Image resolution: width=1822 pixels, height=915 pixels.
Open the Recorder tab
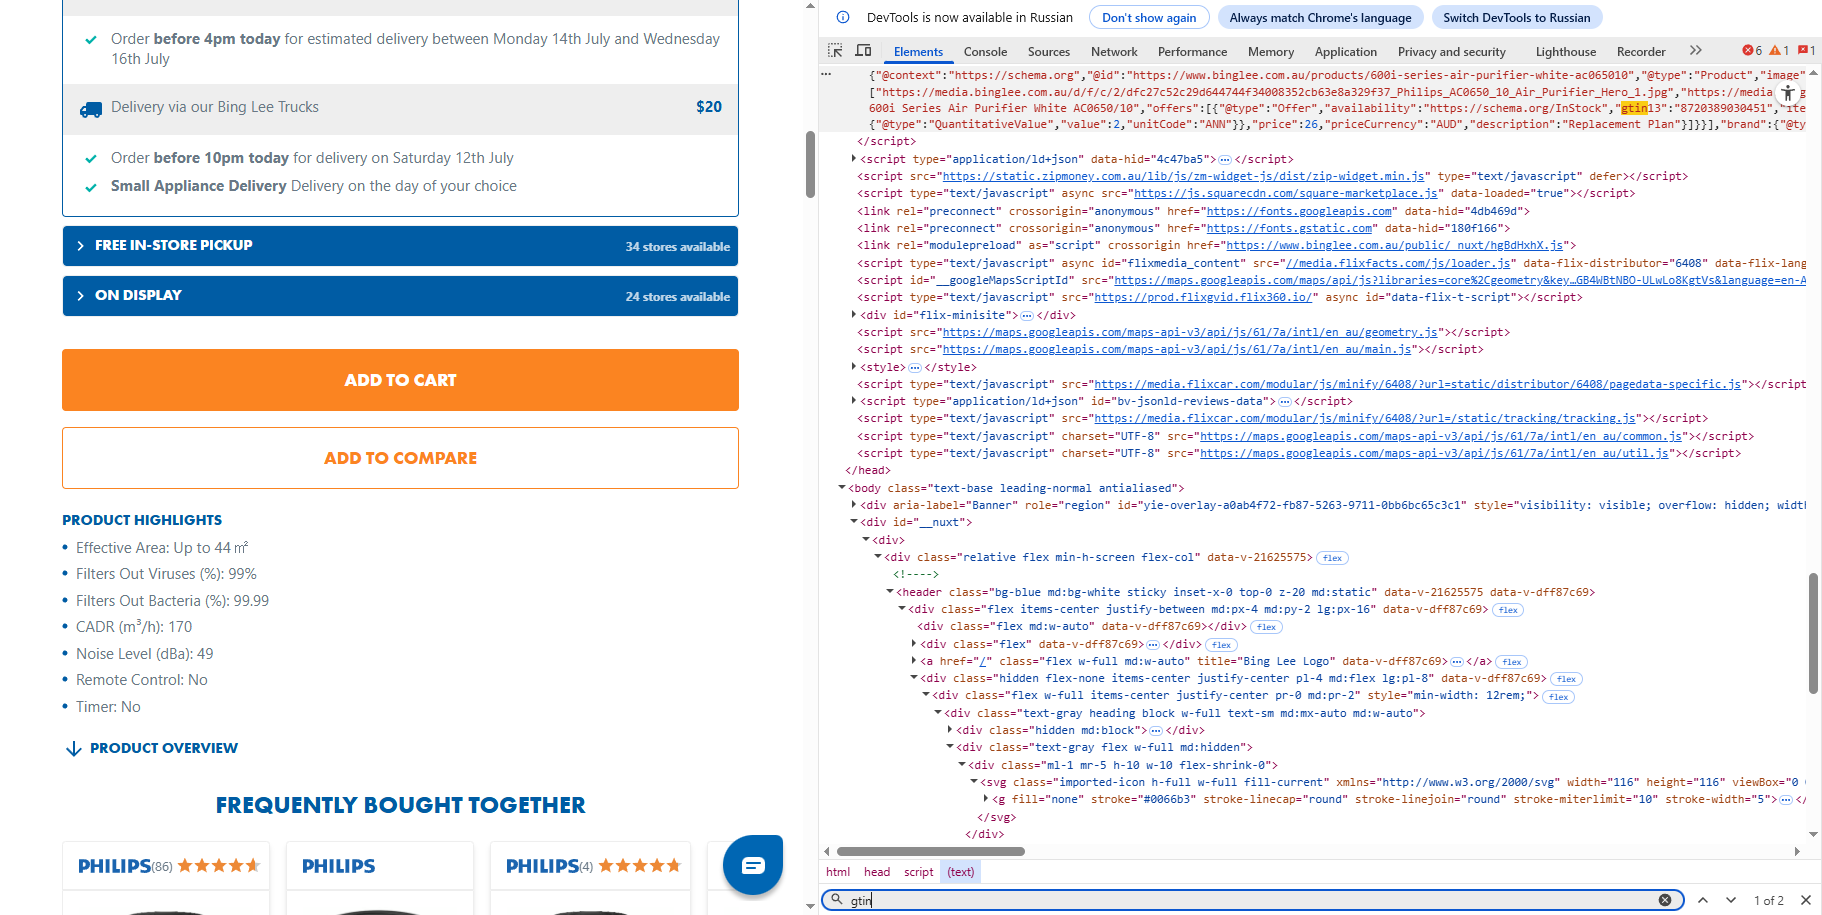[1641, 52]
